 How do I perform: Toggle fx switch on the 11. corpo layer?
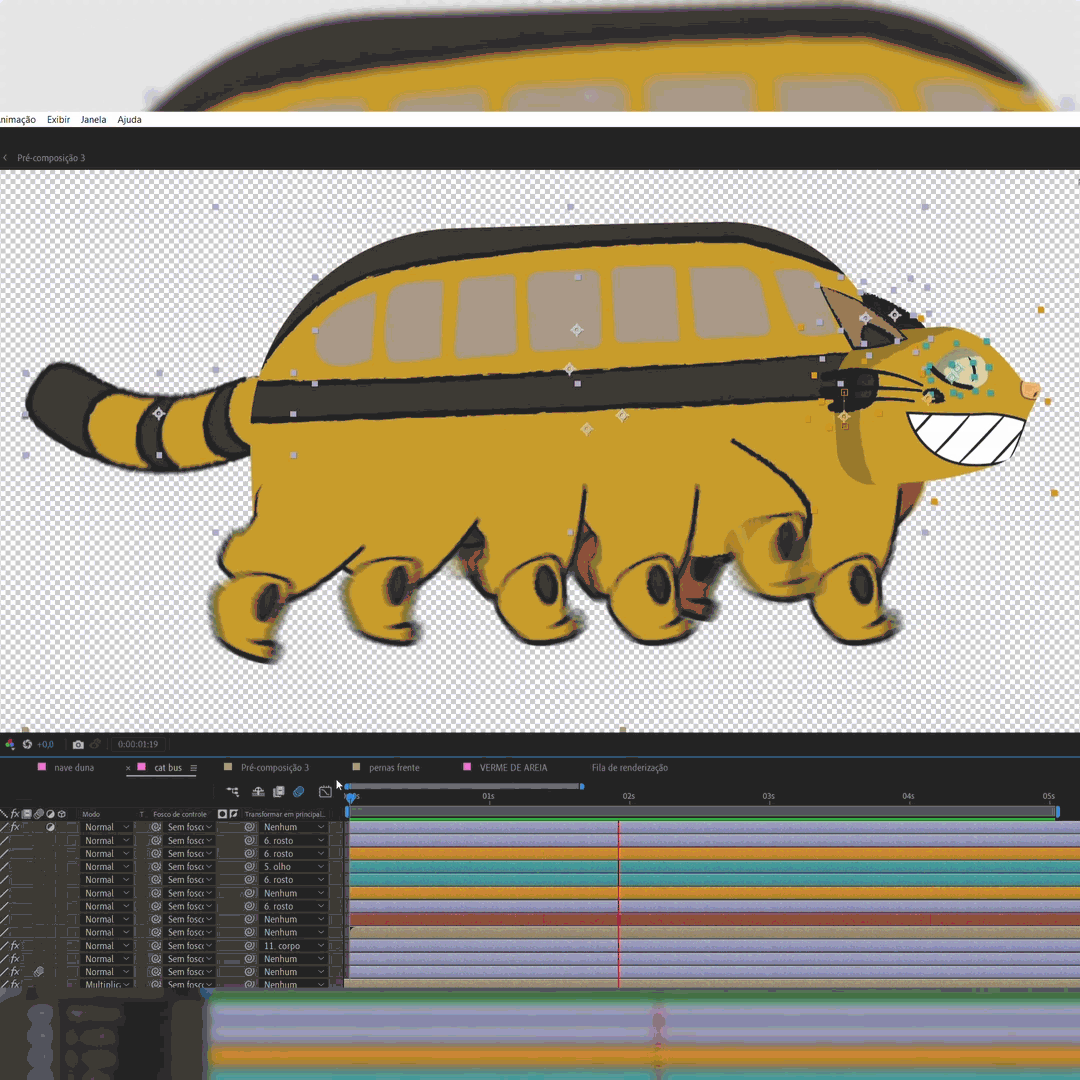click(x=15, y=946)
